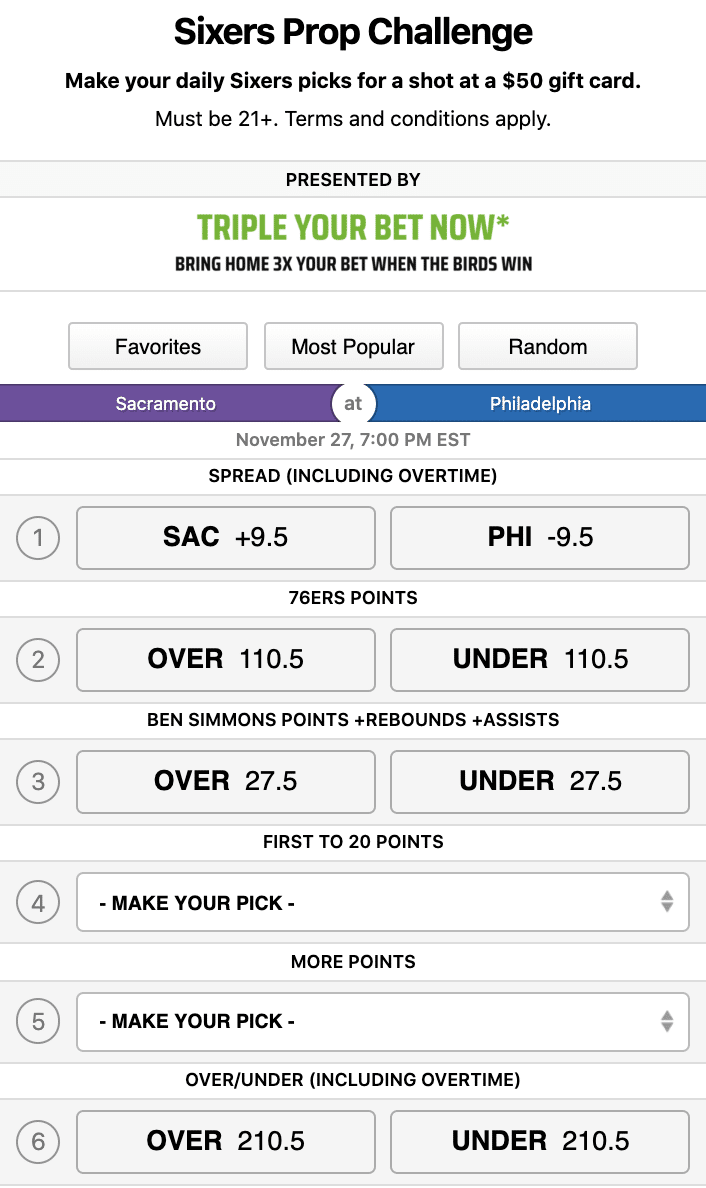Viewport: 706px width, 1188px height.
Task: Click the question 4 number circle
Action: pos(38,903)
